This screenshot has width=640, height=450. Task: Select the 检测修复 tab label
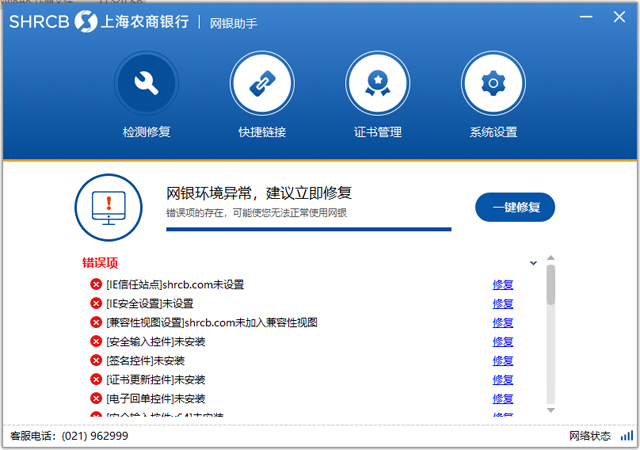pos(146,132)
